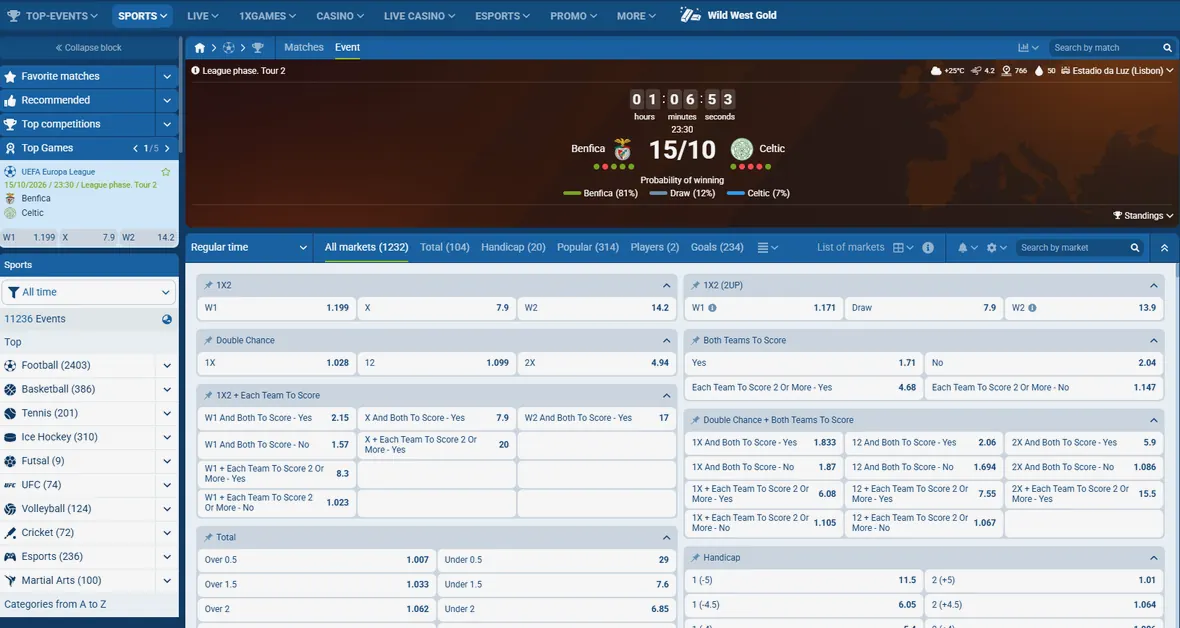The height and width of the screenshot is (628, 1180).
Task: Click the football icon in breadcrumb
Action: (229, 47)
